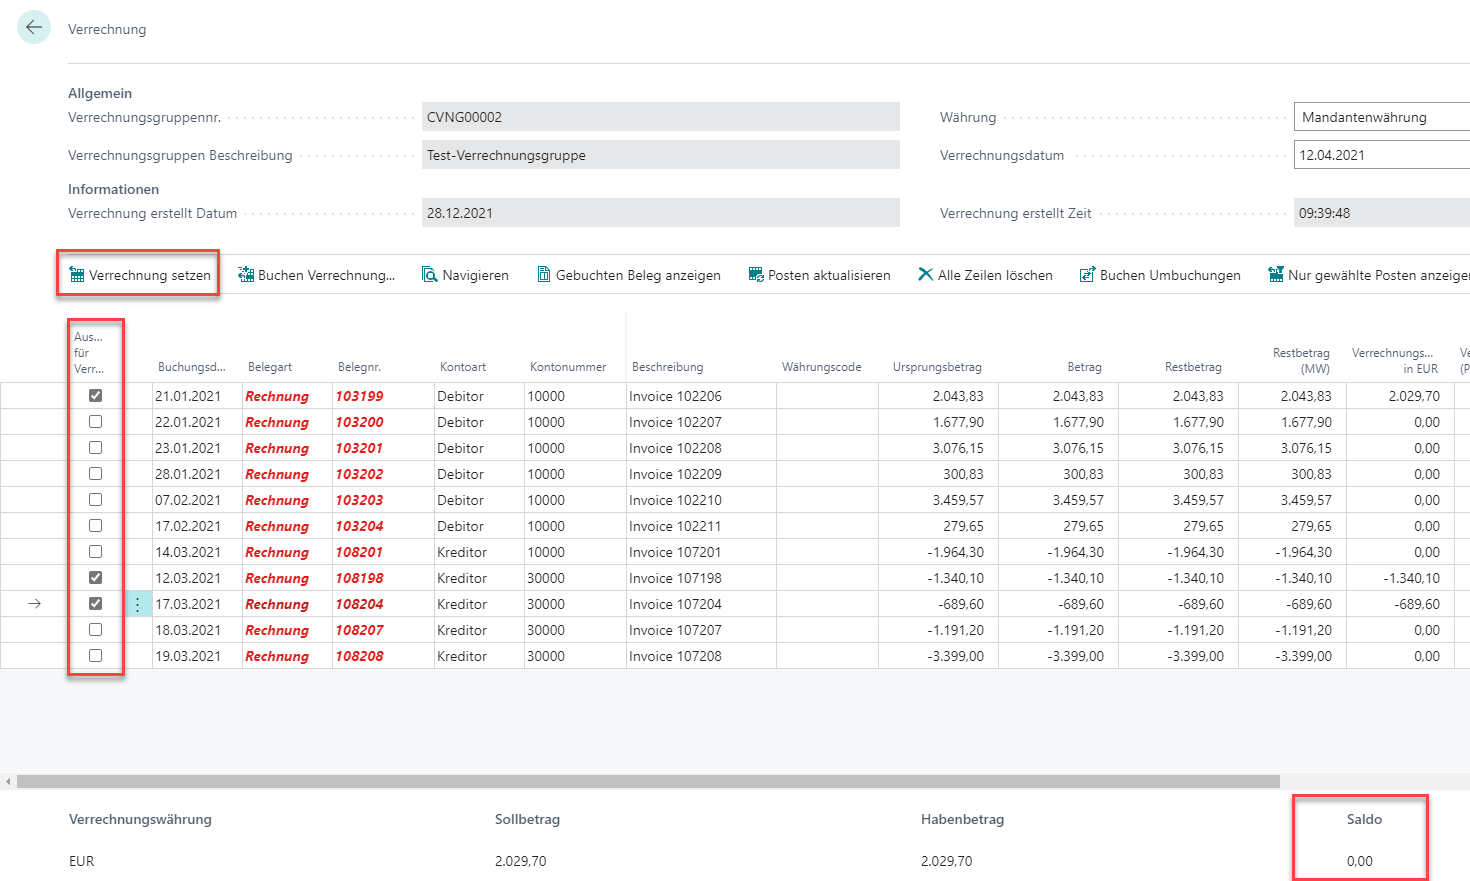Click the left scroll arrow of horizontal scrollbar
1470x881 pixels.
[9, 782]
